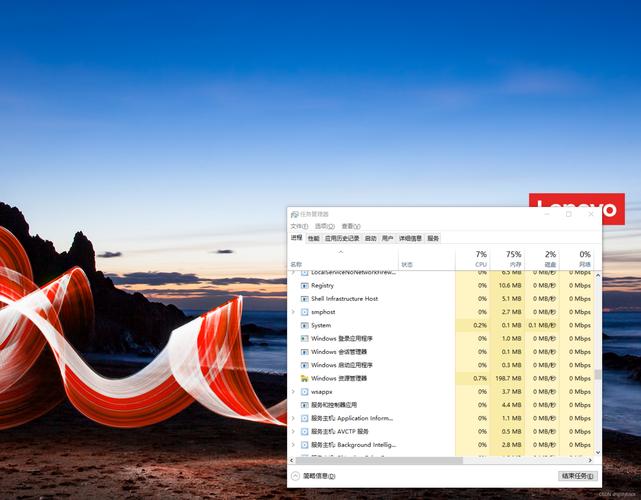Sort by the 7% CPU column header
Image resolution: width=641 pixels, height=500 pixels.
(x=473, y=259)
